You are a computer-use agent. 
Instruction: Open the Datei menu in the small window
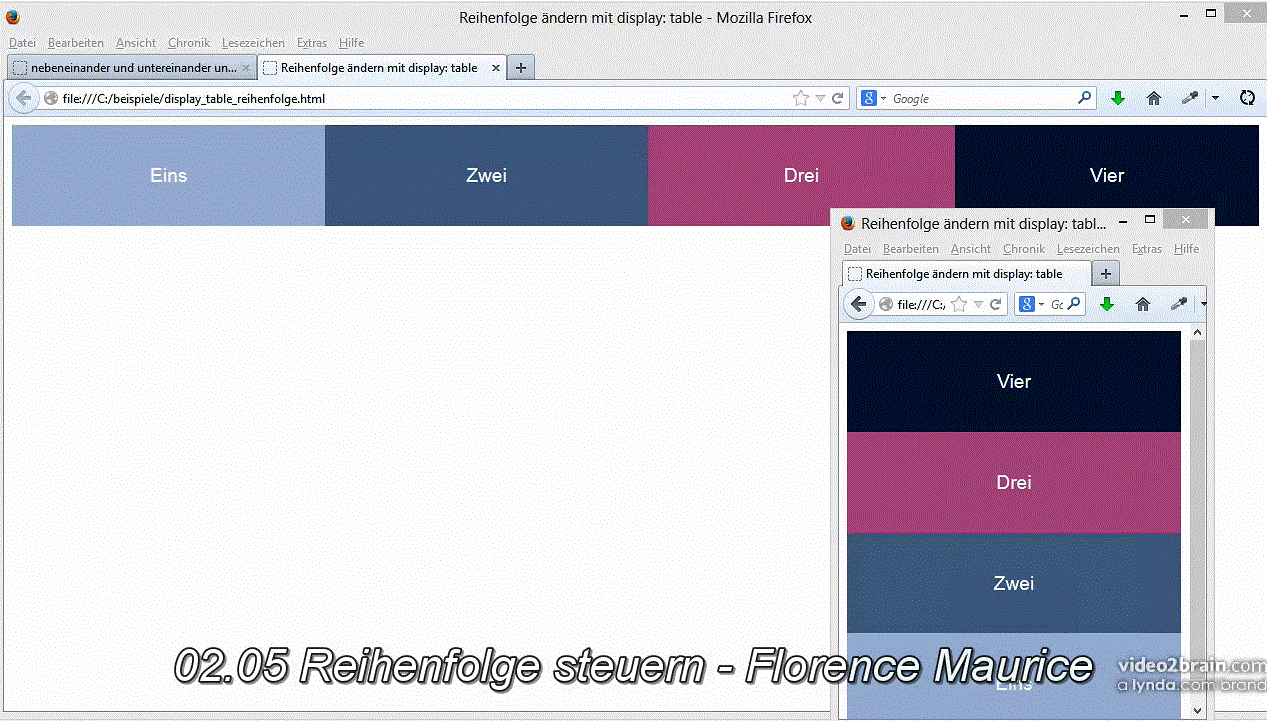[857, 249]
